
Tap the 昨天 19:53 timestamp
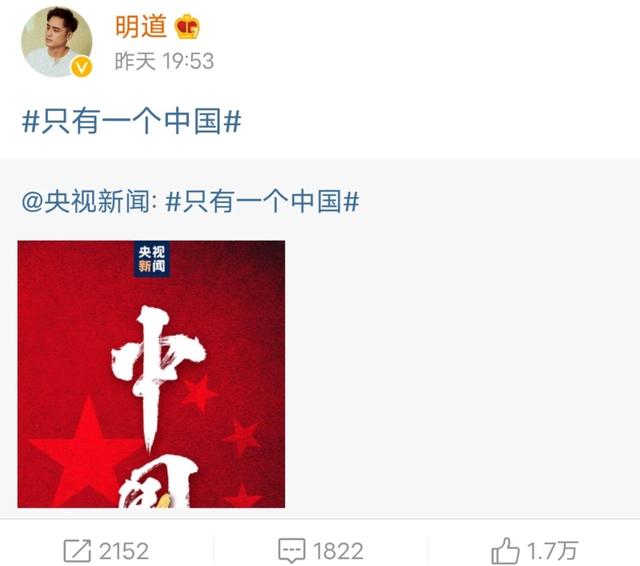click(164, 61)
